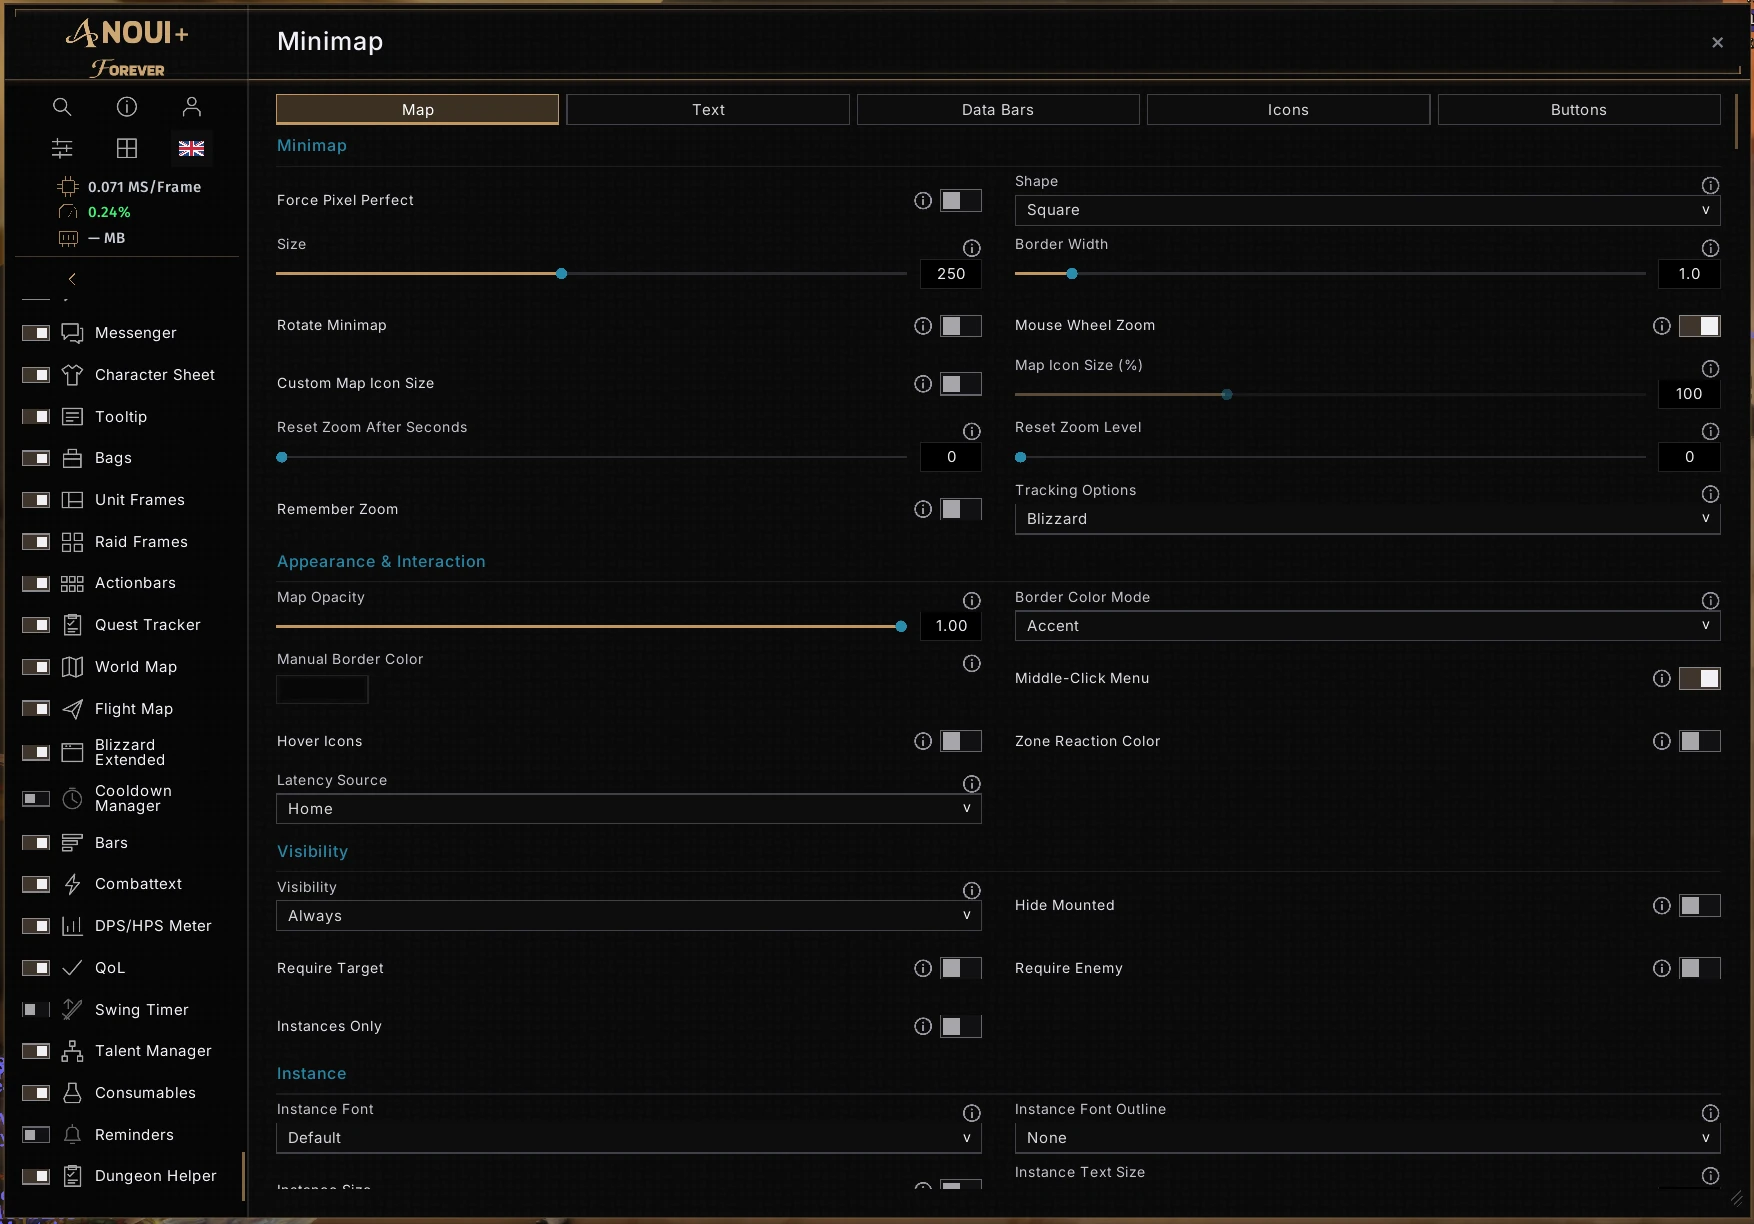Image resolution: width=1754 pixels, height=1224 pixels.
Task: Toggle the Rotate Minimap switch
Action: [961, 326]
